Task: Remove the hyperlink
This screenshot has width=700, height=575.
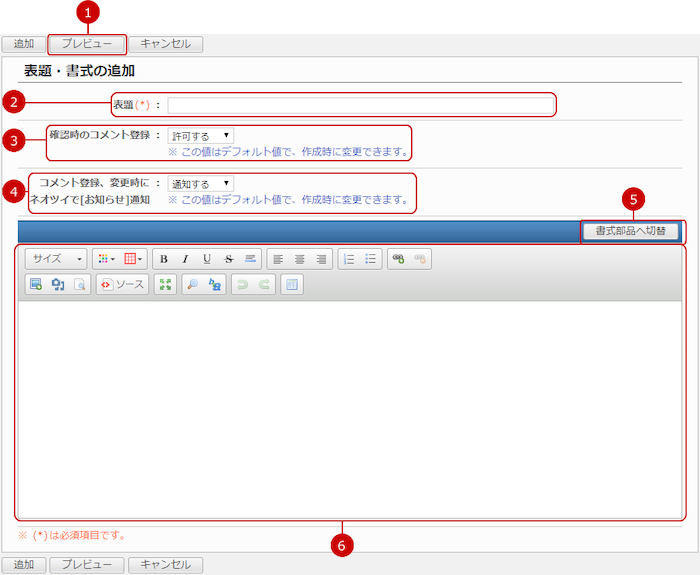Action: tap(420, 259)
